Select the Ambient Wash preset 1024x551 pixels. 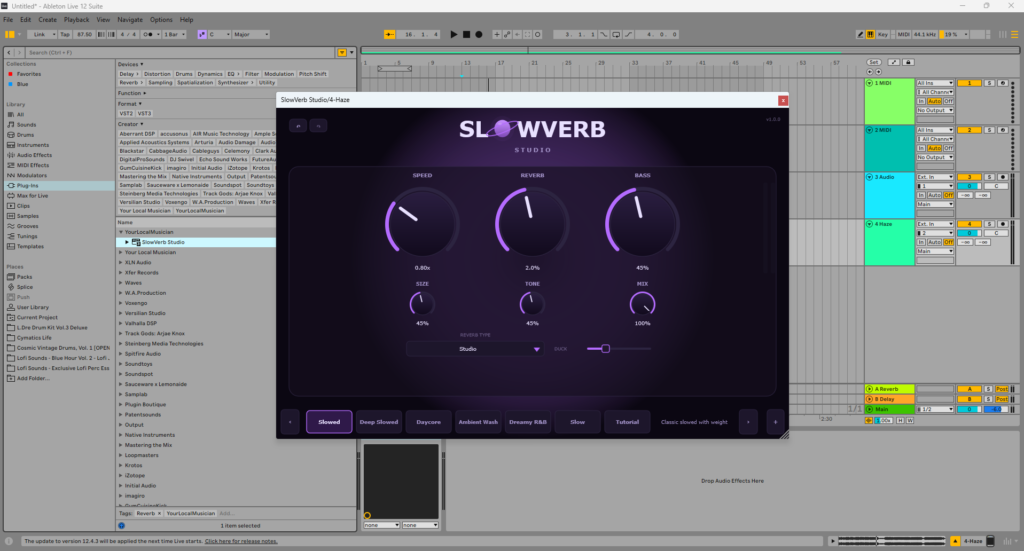pyautogui.click(x=478, y=422)
